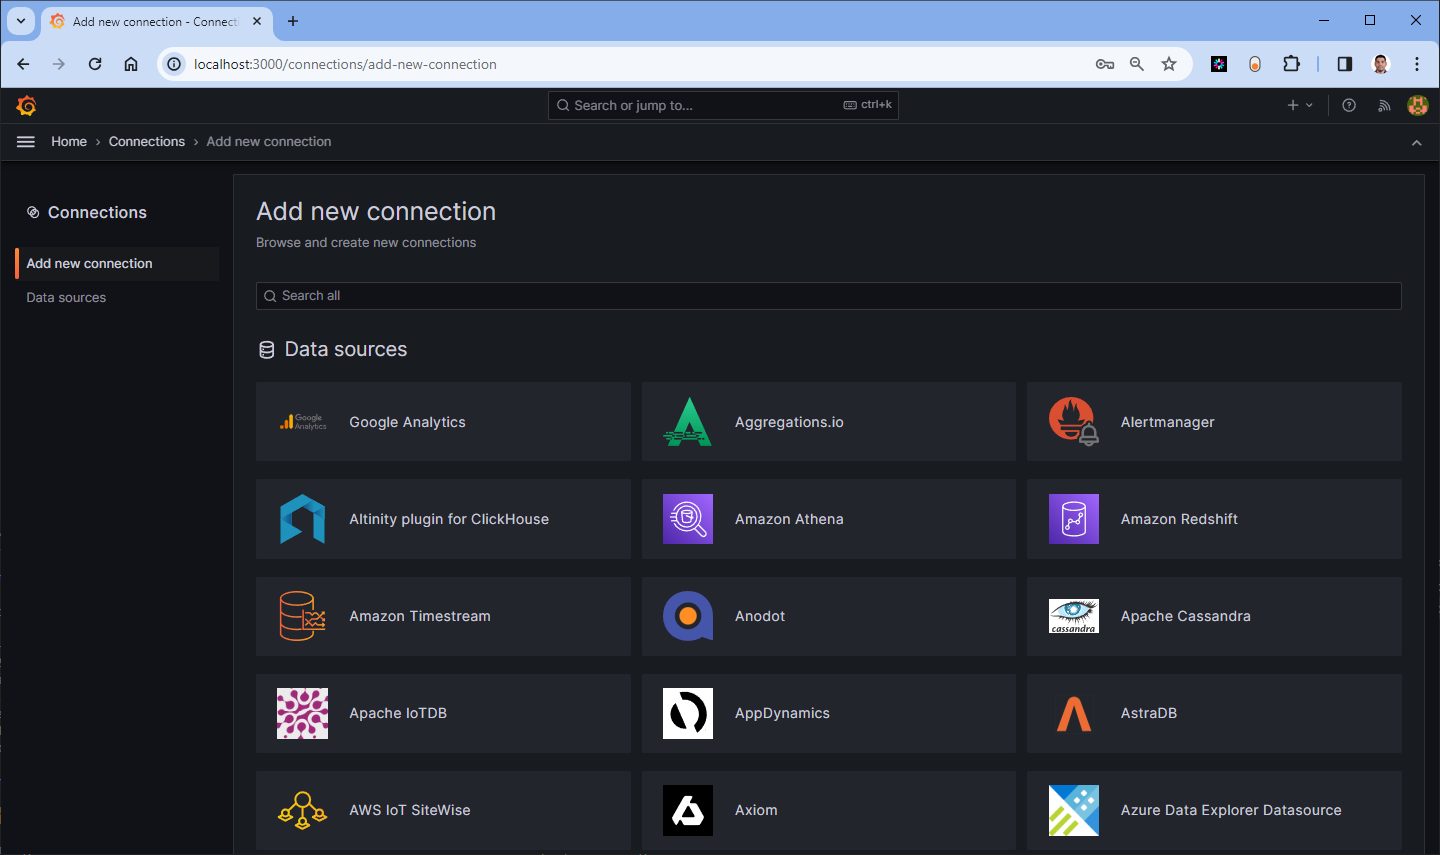Open the plus new-item dropdown in top bar
This screenshot has width=1440, height=855.
click(x=1300, y=105)
